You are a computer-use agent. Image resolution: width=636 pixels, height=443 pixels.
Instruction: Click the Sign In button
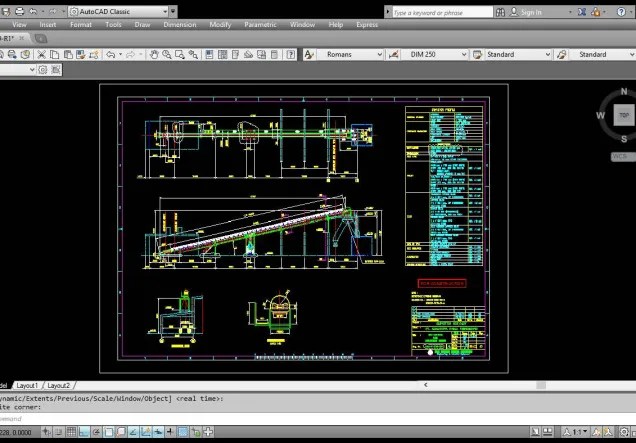(x=526, y=12)
